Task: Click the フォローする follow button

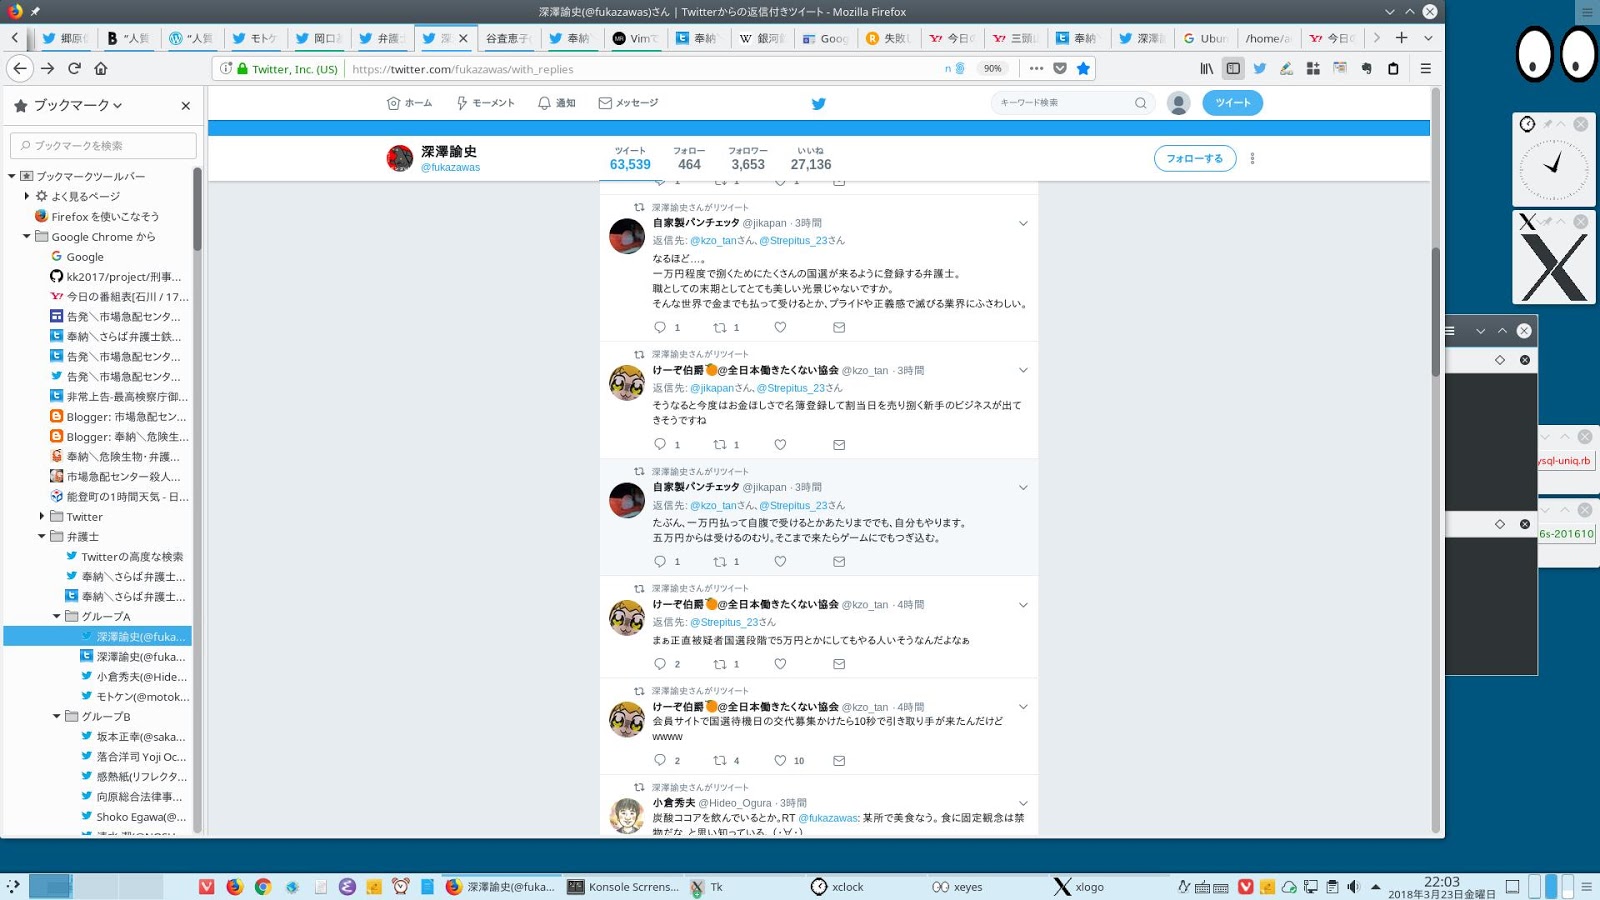Action: pos(1194,158)
